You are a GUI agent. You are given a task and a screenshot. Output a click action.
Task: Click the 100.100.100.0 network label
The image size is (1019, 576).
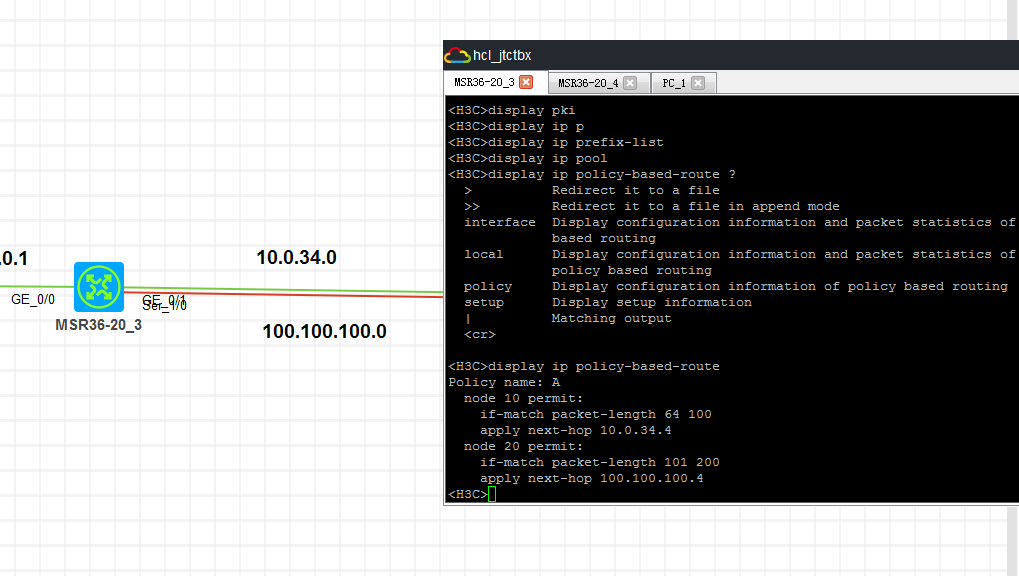[324, 332]
